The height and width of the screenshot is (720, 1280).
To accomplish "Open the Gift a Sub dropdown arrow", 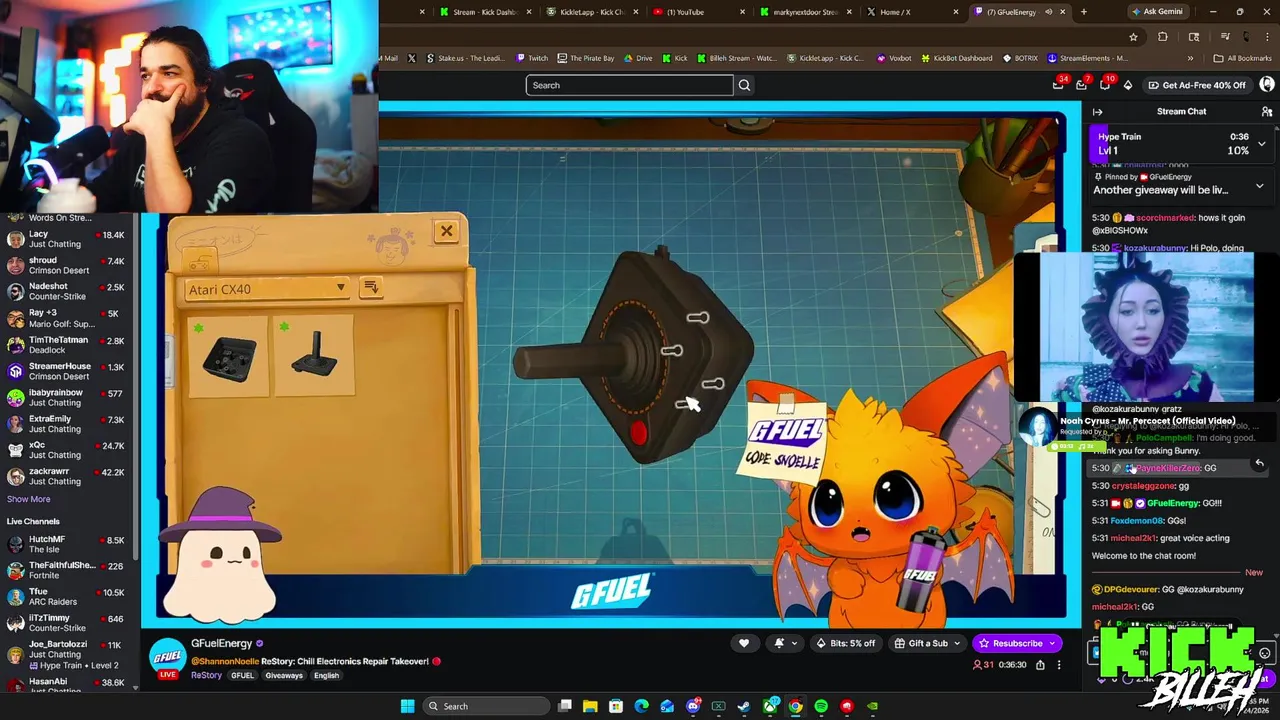I will pos(957,643).
